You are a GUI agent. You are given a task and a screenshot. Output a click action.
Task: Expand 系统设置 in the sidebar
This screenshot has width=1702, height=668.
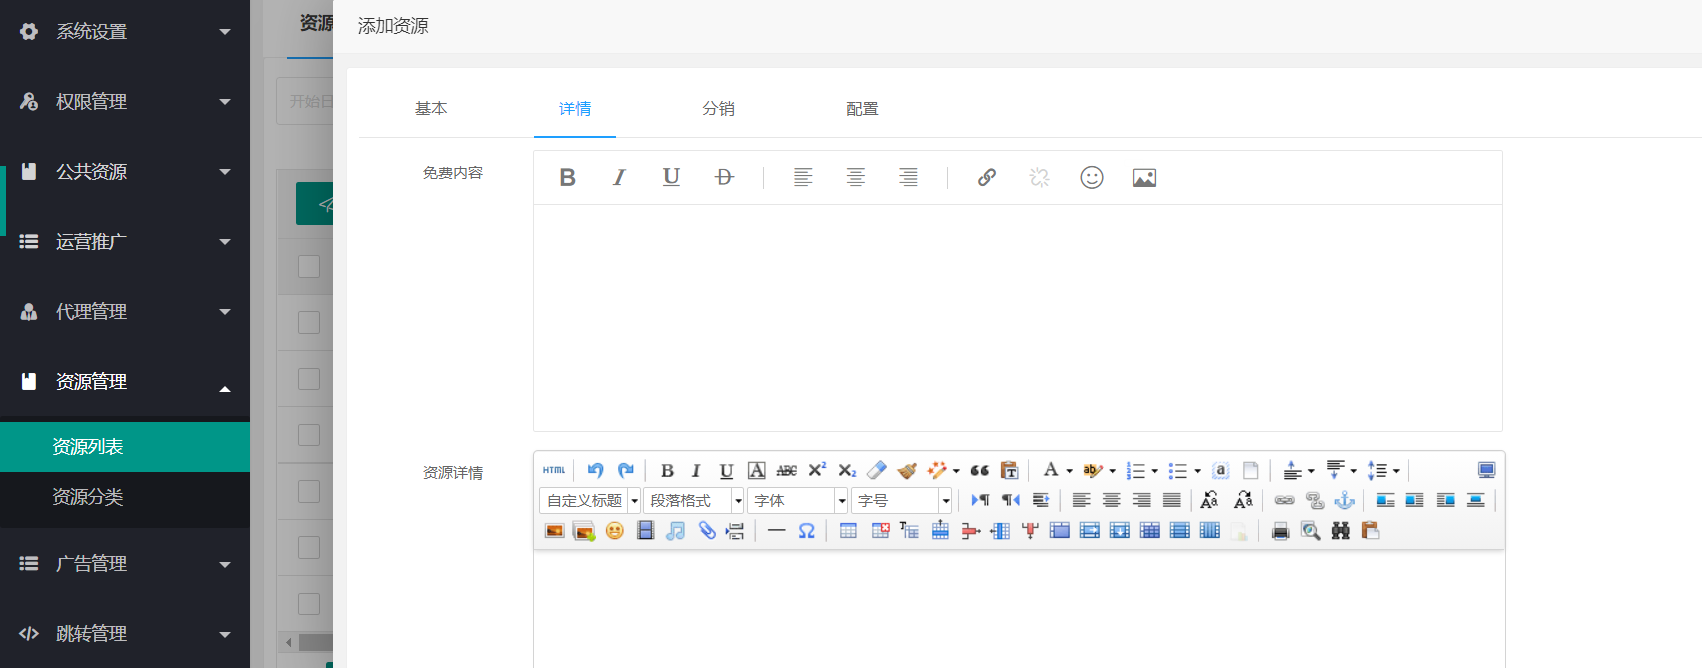click(125, 31)
